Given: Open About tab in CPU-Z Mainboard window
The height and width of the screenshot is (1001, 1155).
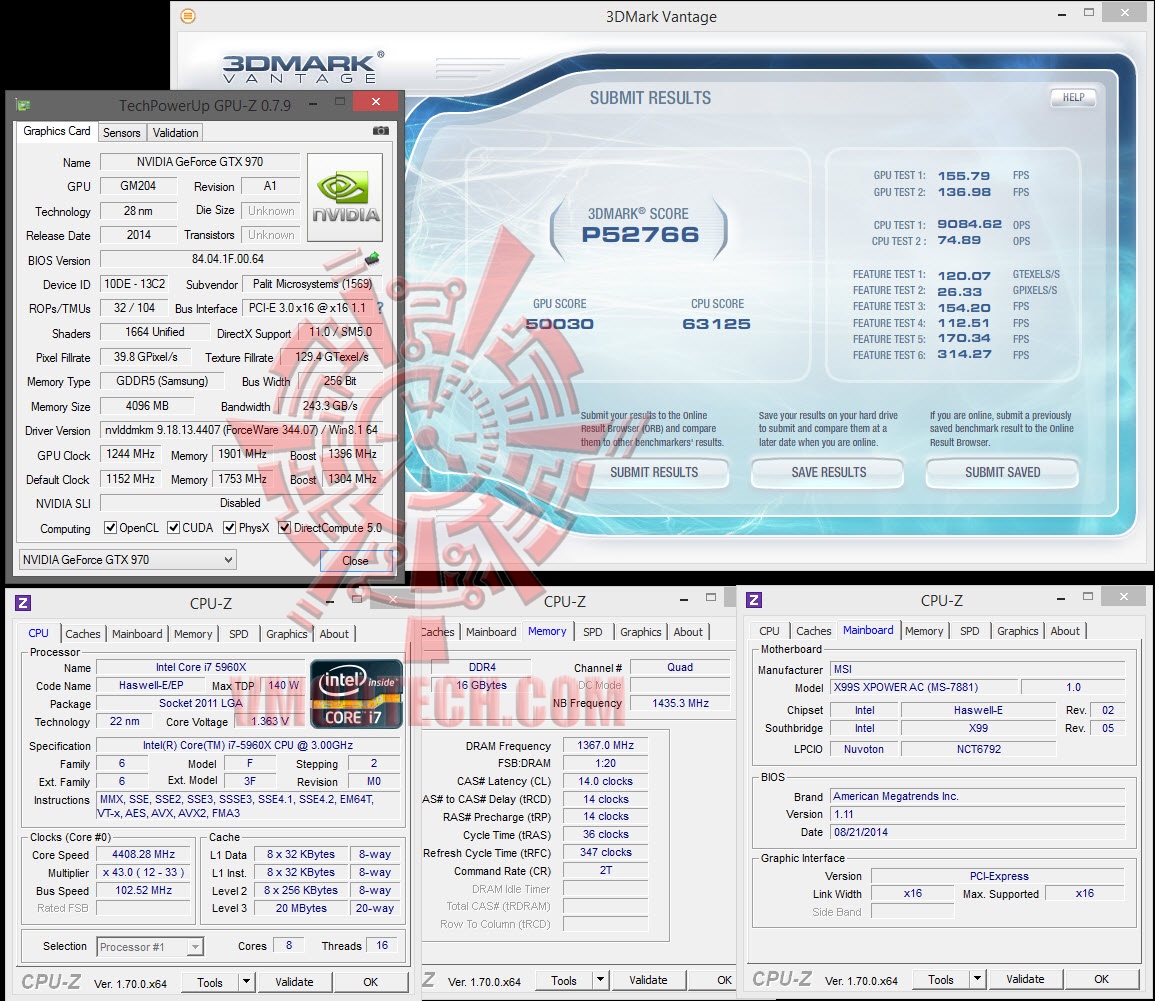Looking at the screenshot, I should 1064,631.
